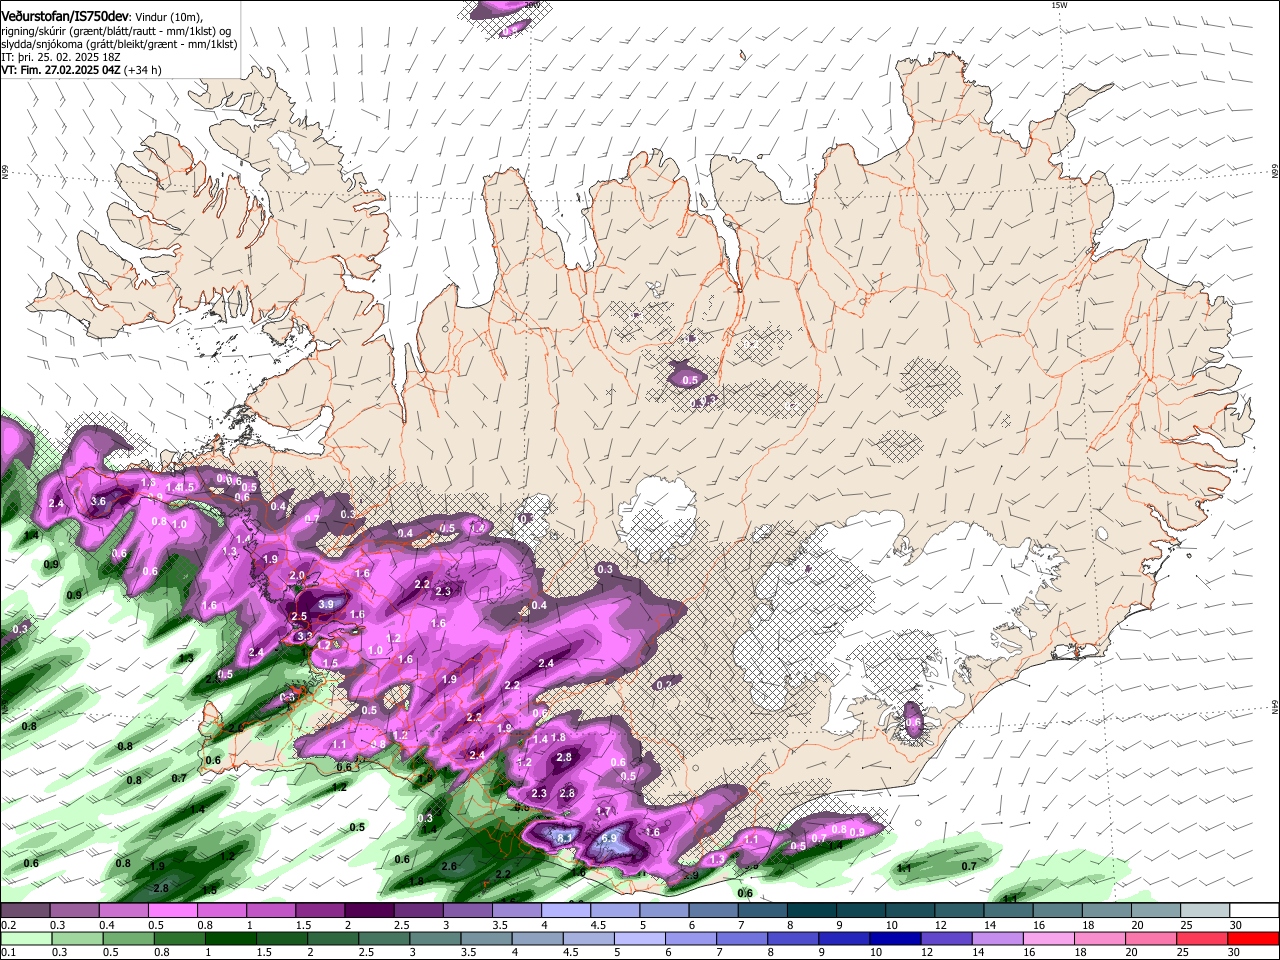The width and height of the screenshot is (1280, 960).
Task: Select the bright pink 0.5–0.8 swatch, upper legend
Action: (x=172, y=910)
